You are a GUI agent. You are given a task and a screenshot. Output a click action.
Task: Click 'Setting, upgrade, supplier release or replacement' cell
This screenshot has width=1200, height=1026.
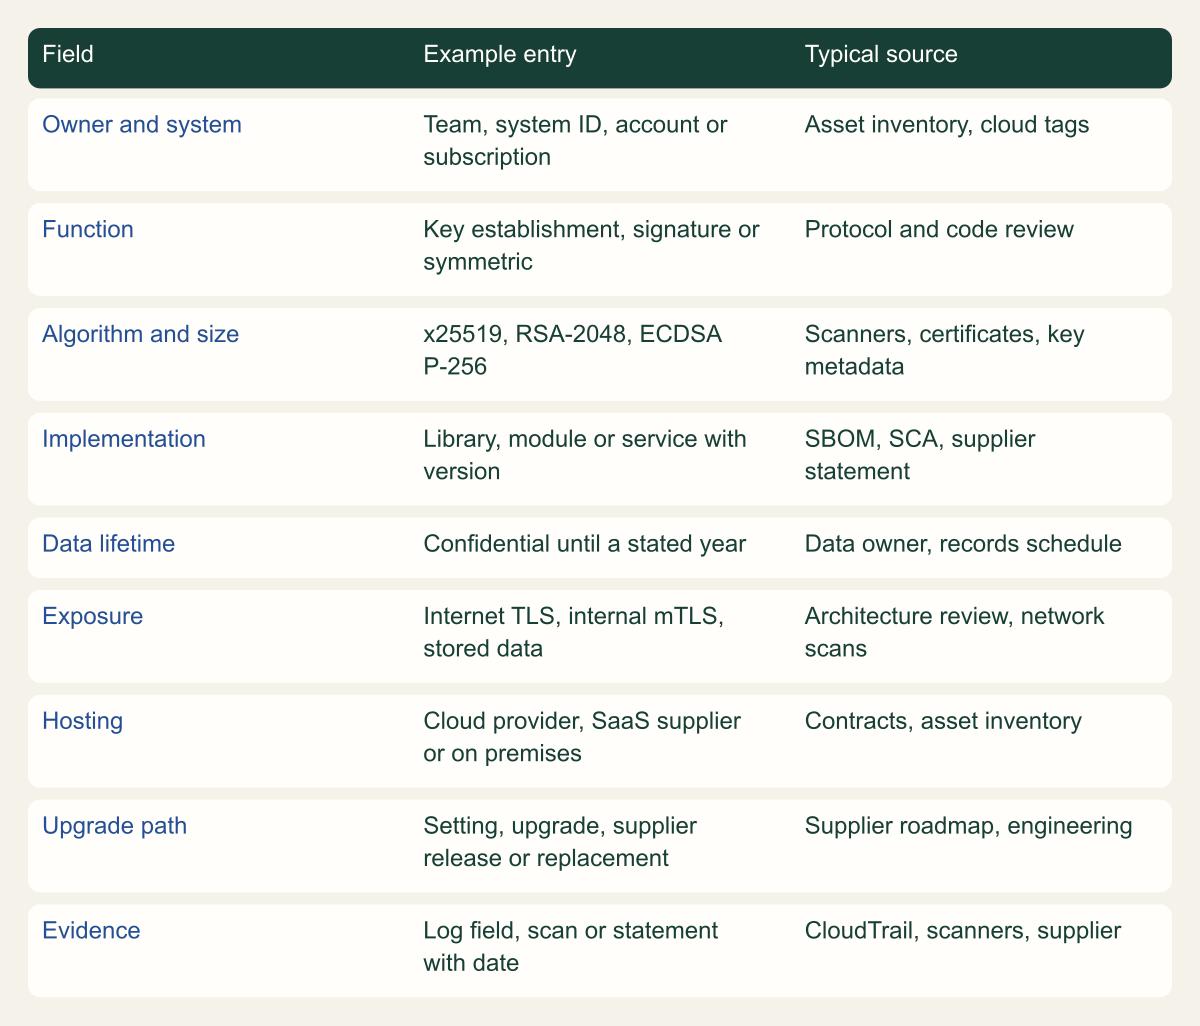click(599, 846)
